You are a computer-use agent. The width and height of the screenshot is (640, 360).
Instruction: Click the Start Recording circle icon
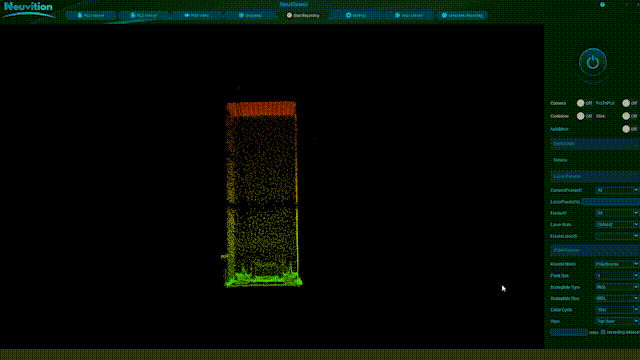tap(289, 15)
